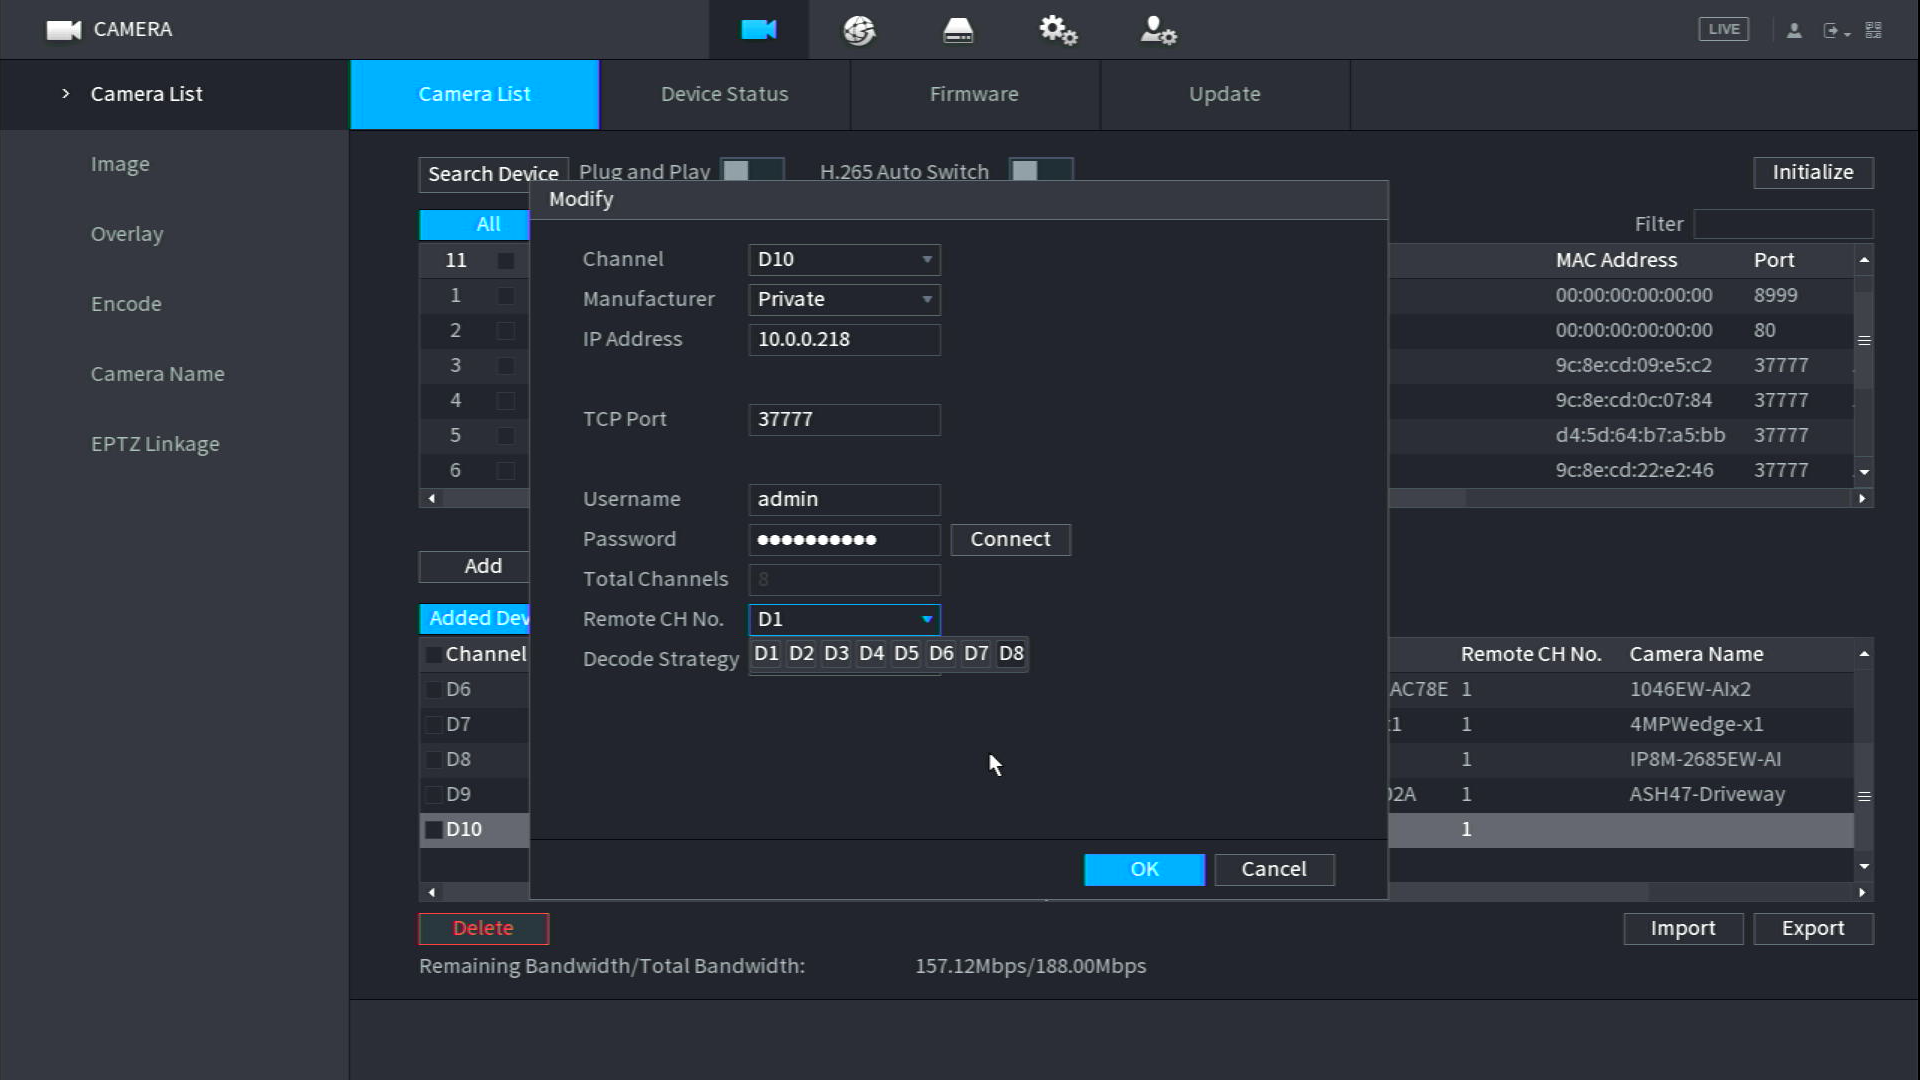Click the Connect button
Screen dimensions: 1920x1080
click(x=1010, y=540)
